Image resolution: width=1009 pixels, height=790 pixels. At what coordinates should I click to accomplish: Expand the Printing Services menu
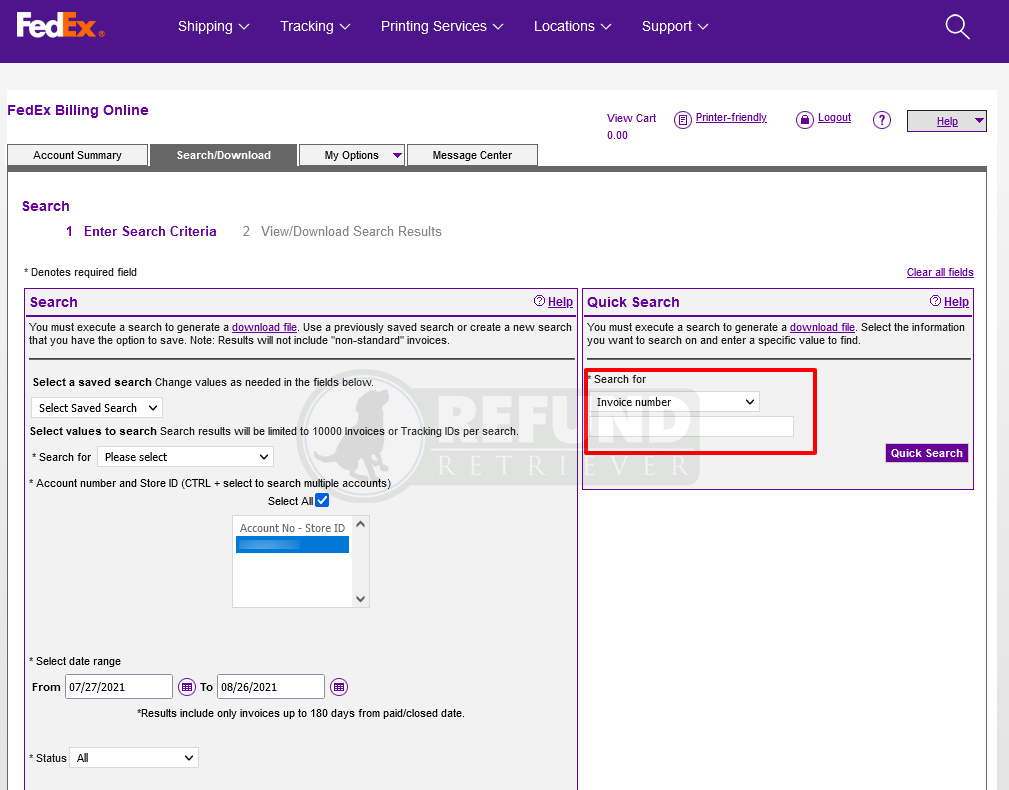(442, 26)
